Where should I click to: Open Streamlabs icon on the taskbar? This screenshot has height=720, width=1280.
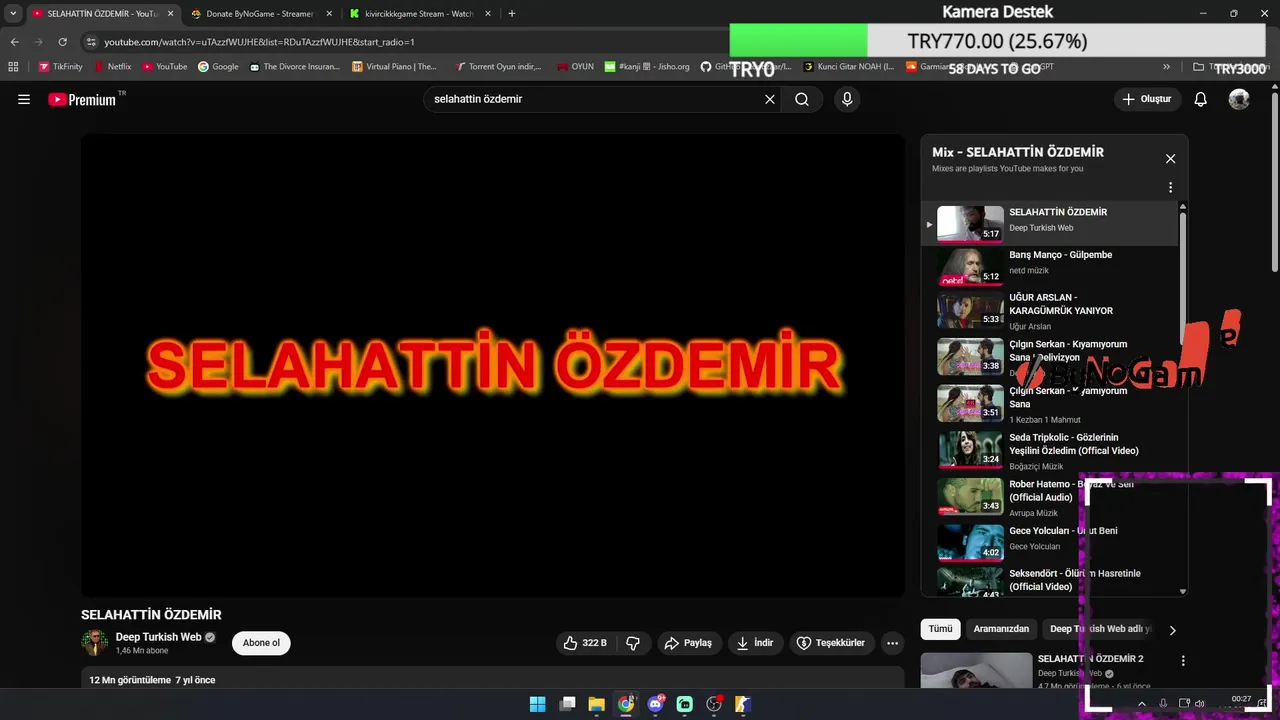(x=685, y=703)
